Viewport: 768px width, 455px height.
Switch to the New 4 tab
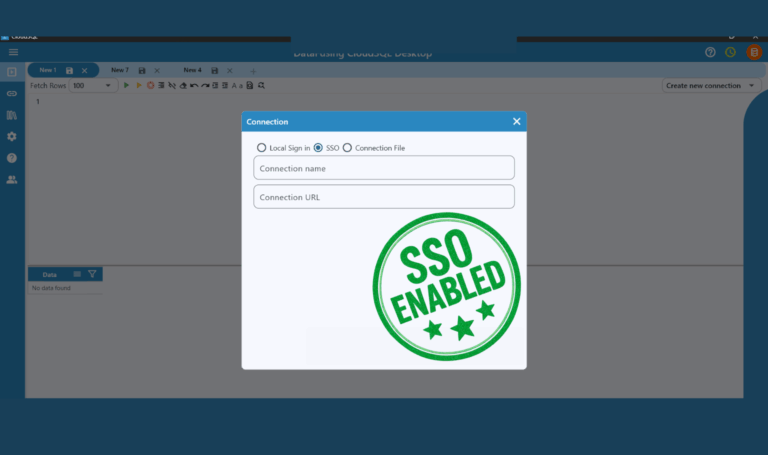point(192,70)
